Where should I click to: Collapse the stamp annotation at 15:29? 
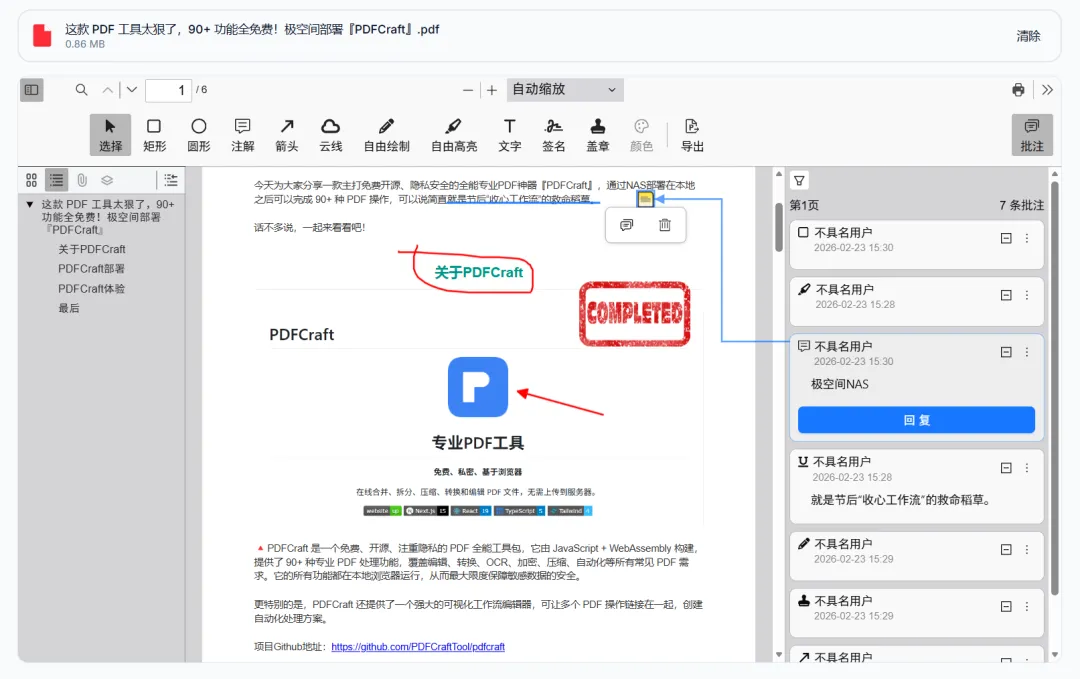point(1006,607)
